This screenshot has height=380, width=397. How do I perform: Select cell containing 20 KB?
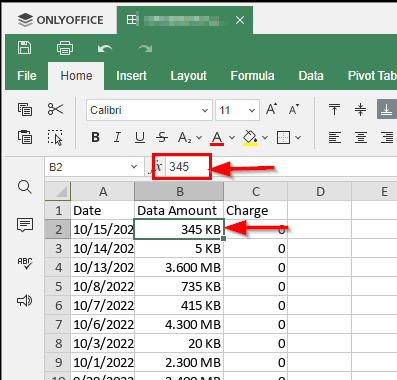(179, 343)
